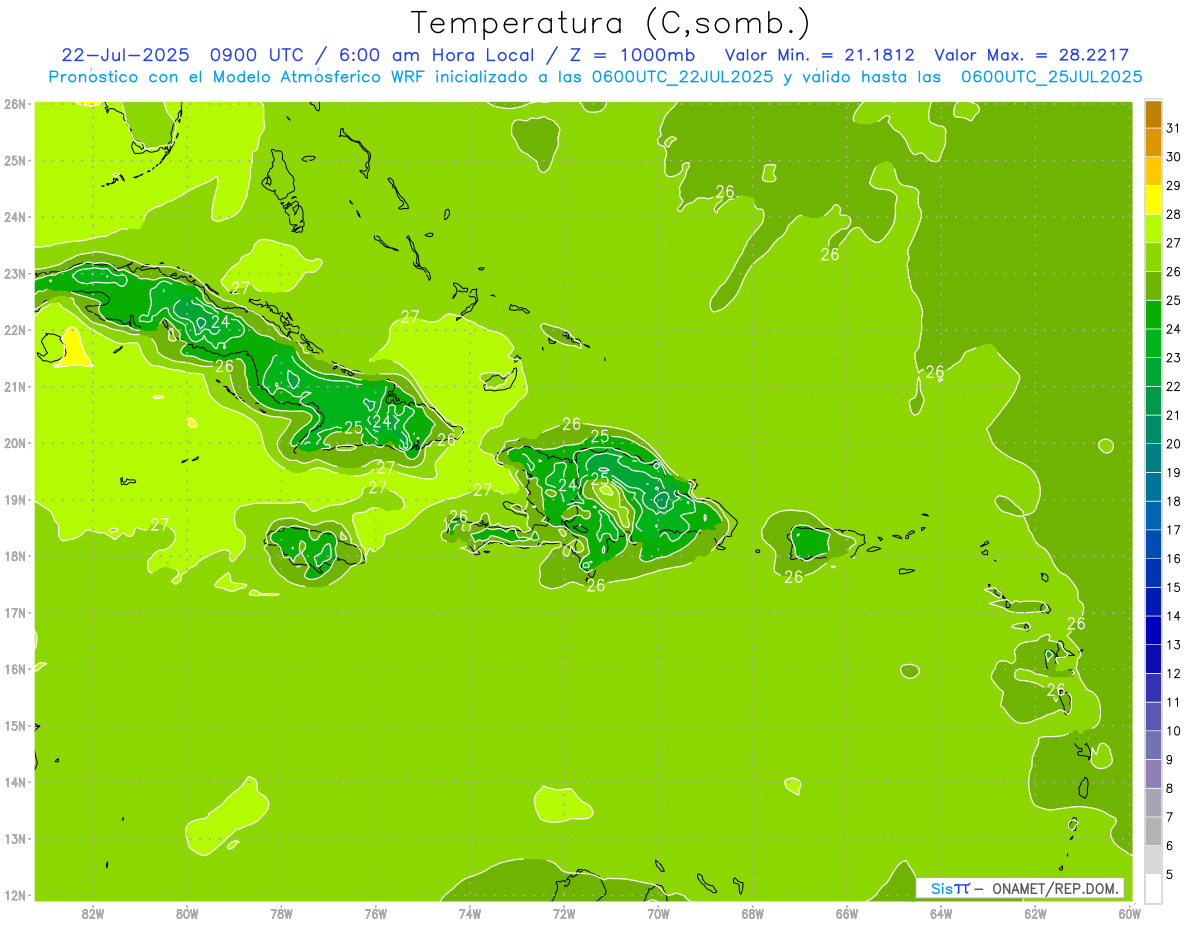Click the '74W' longitude axis label
The width and height of the screenshot is (1200, 927).
(x=470, y=913)
